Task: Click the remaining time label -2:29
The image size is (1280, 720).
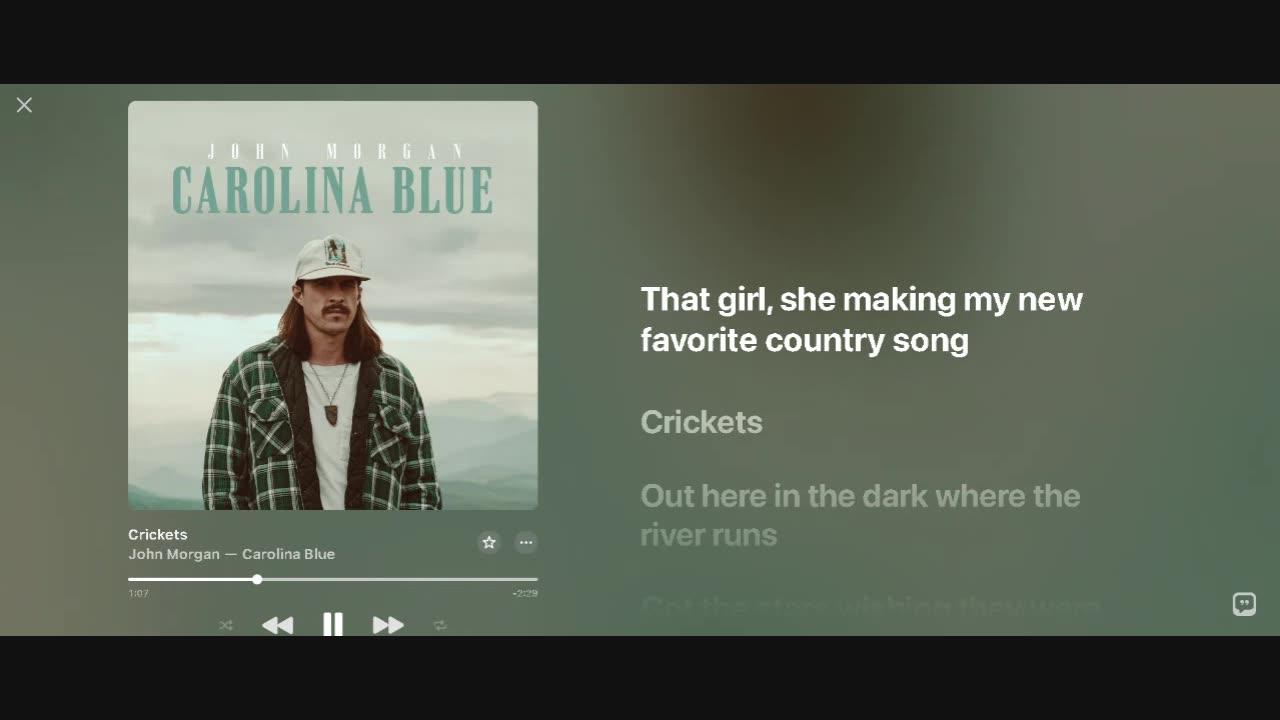Action: pos(525,593)
